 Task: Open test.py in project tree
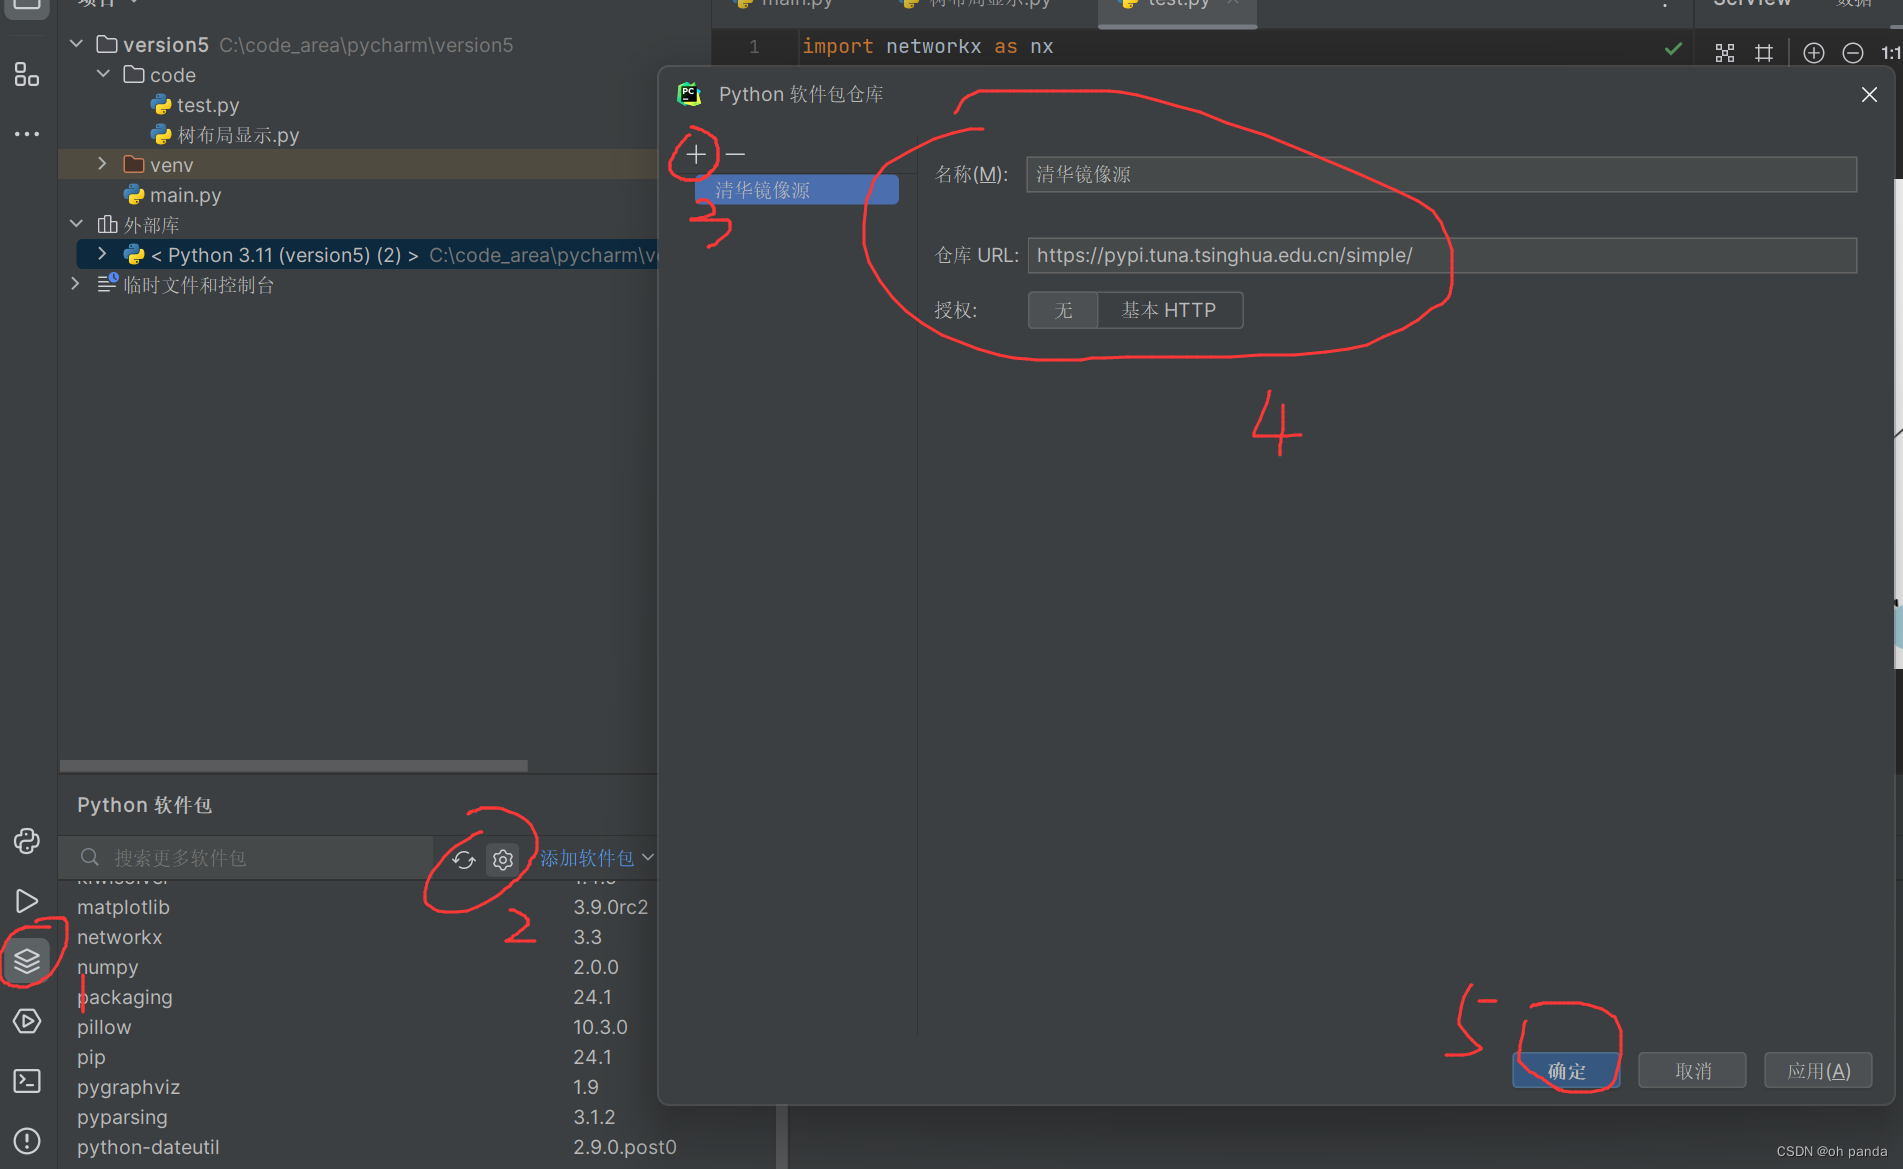208,105
